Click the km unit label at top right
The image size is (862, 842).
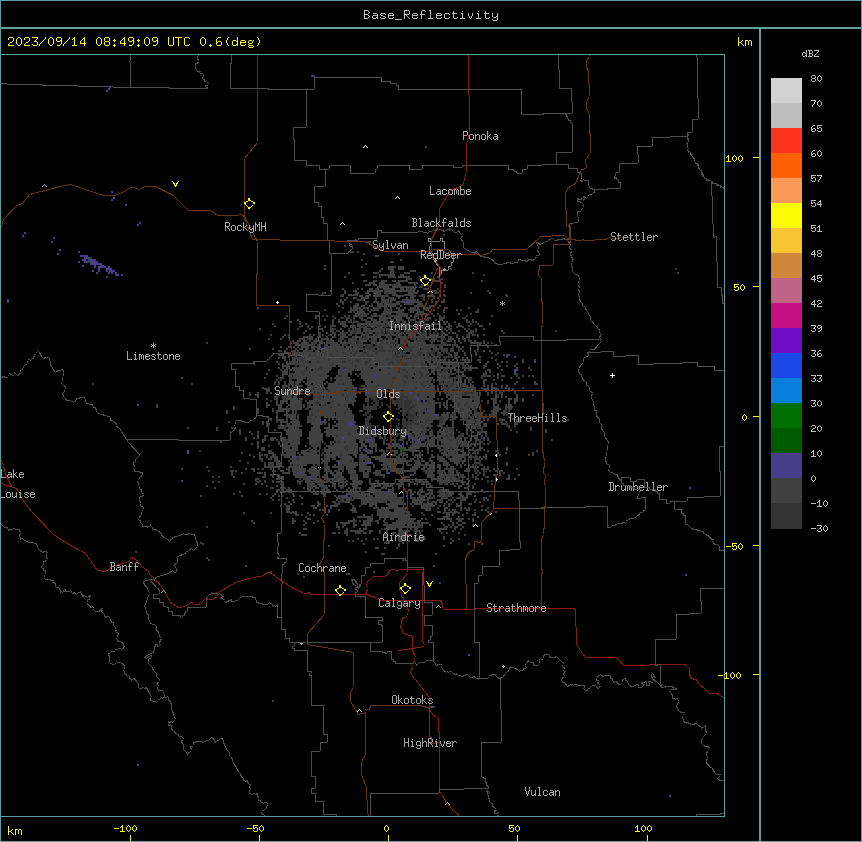pos(745,42)
